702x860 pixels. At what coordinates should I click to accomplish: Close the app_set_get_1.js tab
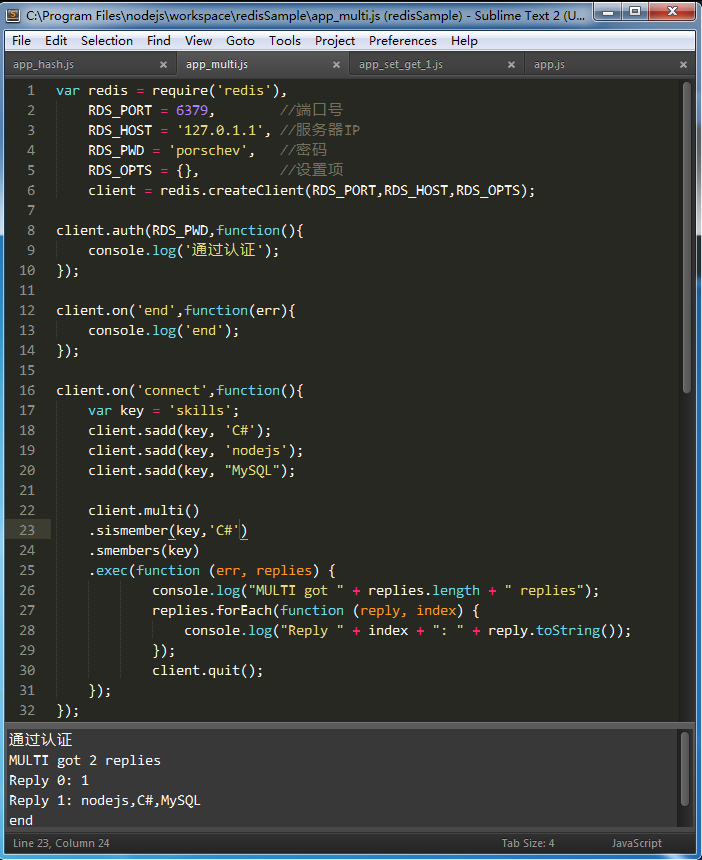click(510, 65)
